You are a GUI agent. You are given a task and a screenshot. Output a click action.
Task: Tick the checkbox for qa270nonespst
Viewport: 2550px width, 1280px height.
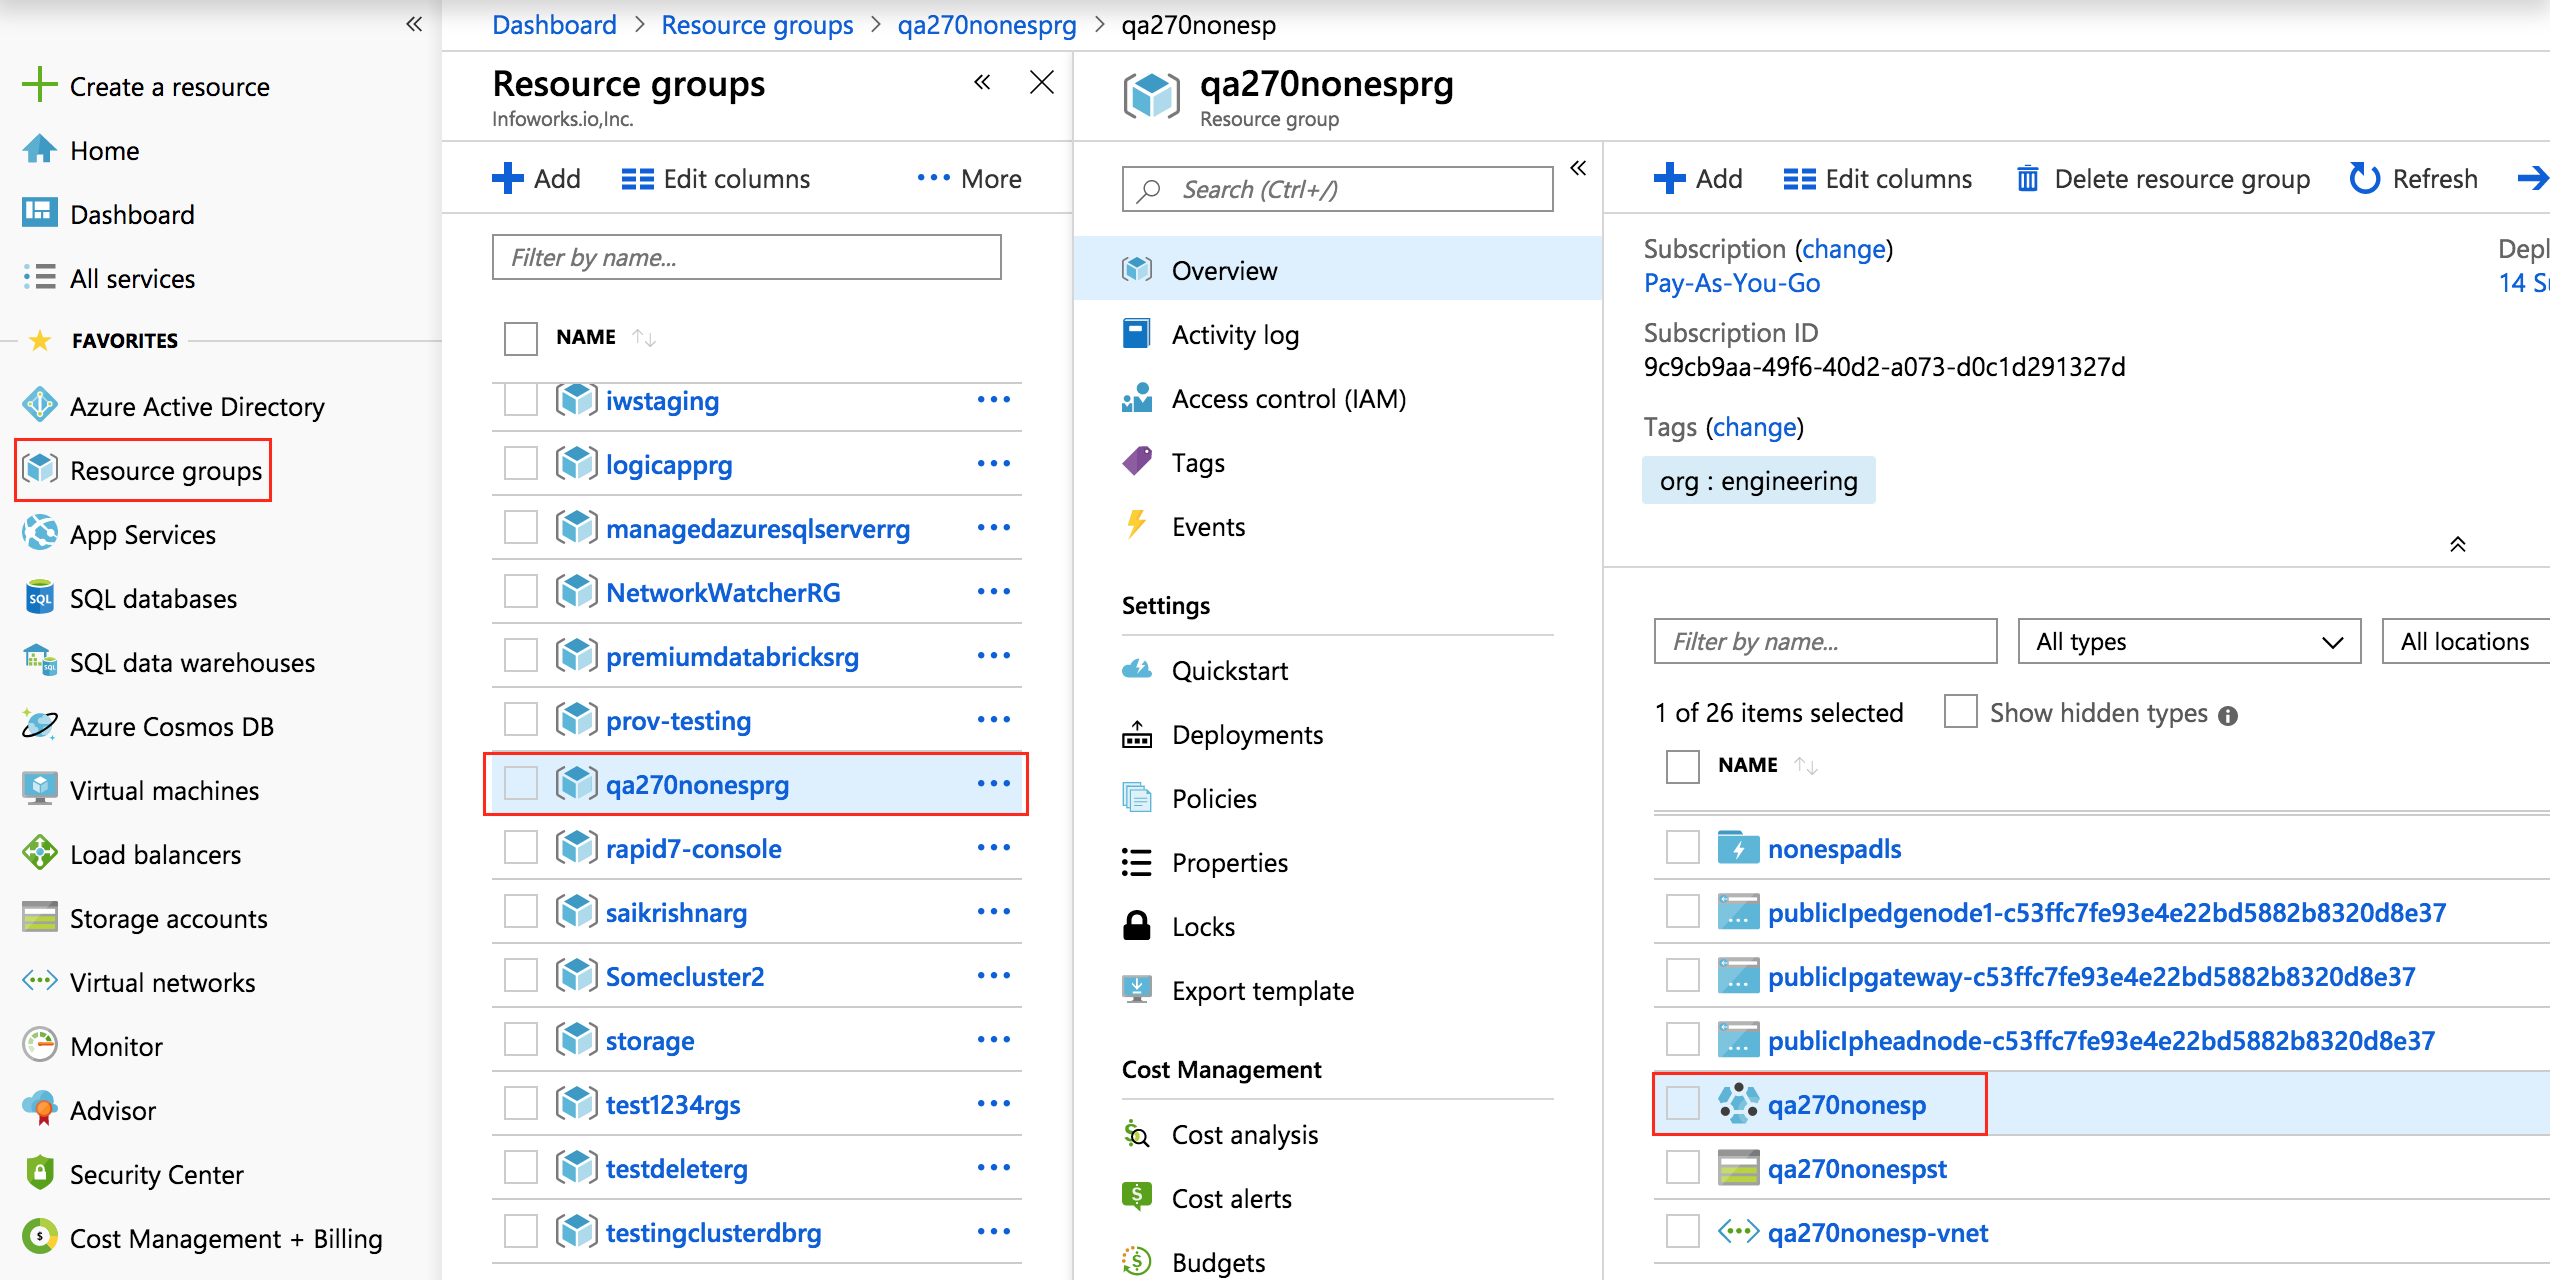[1683, 1168]
